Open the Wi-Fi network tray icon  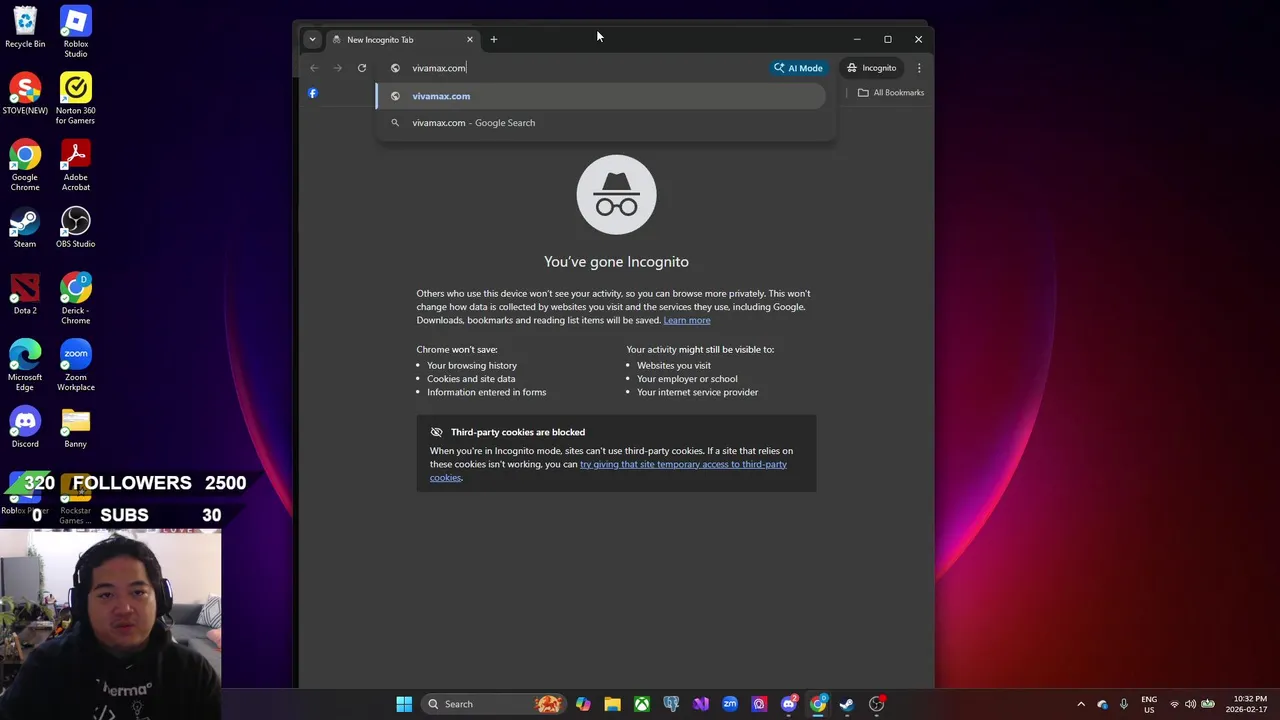tap(1174, 704)
